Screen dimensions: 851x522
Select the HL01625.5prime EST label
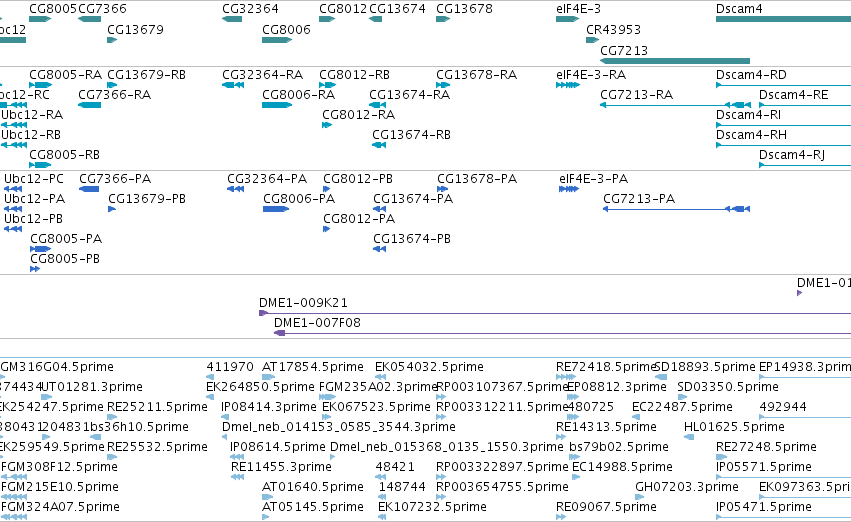(734, 427)
